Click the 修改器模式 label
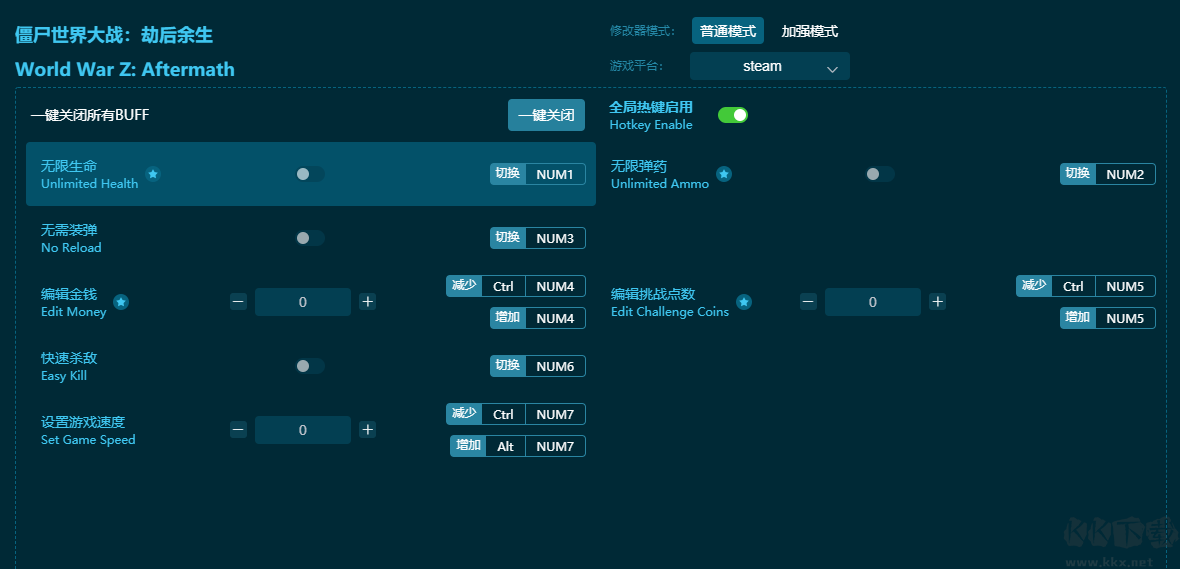Screen dimensions: 1180x569 (643, 31)
